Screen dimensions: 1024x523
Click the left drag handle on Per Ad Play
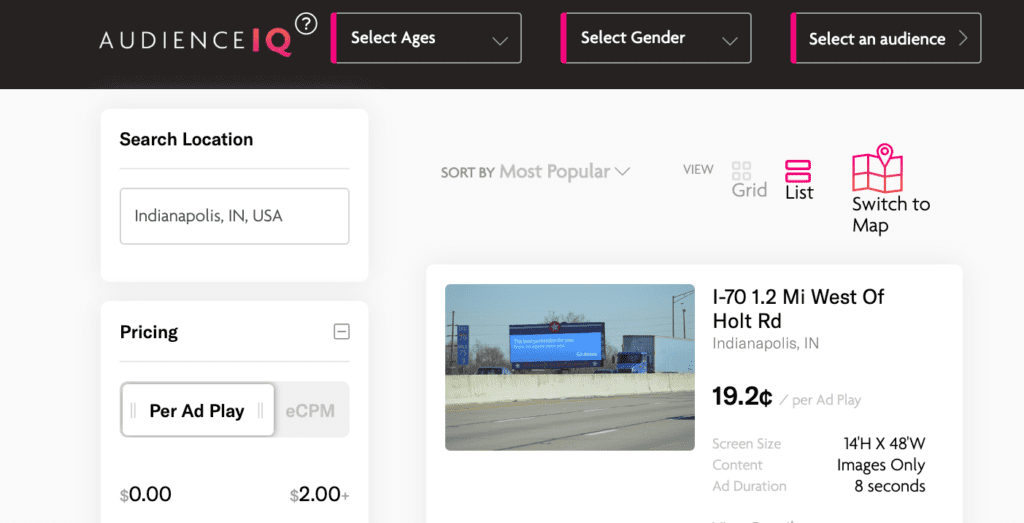pyautogui.click(x=133, y=410)
